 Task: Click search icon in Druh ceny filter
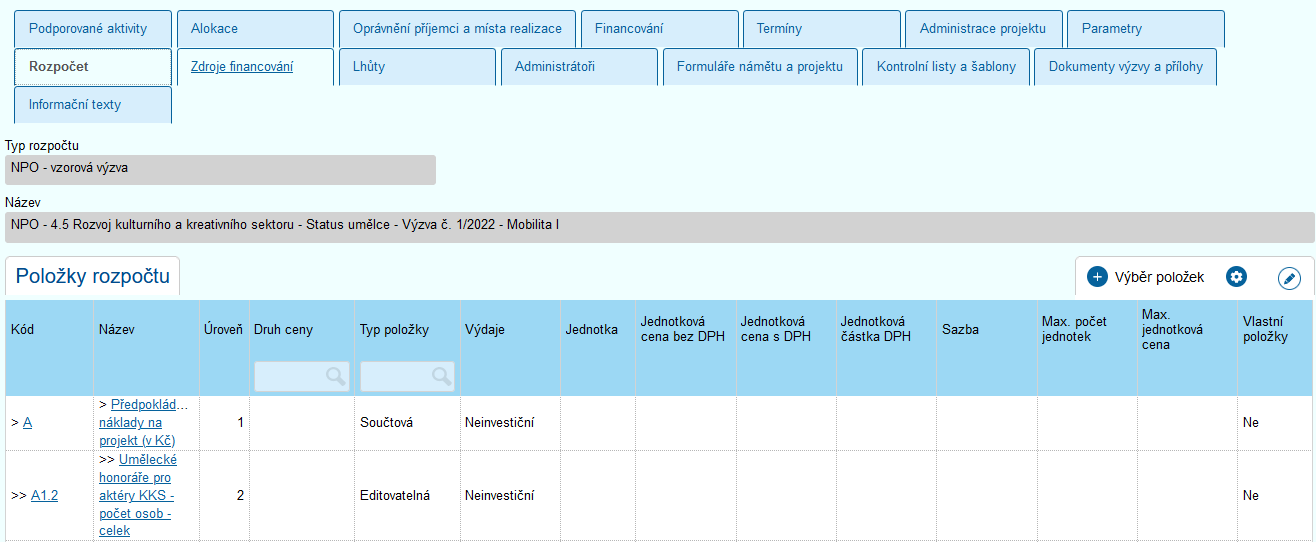pyautogui.click(x=335, y=376)
